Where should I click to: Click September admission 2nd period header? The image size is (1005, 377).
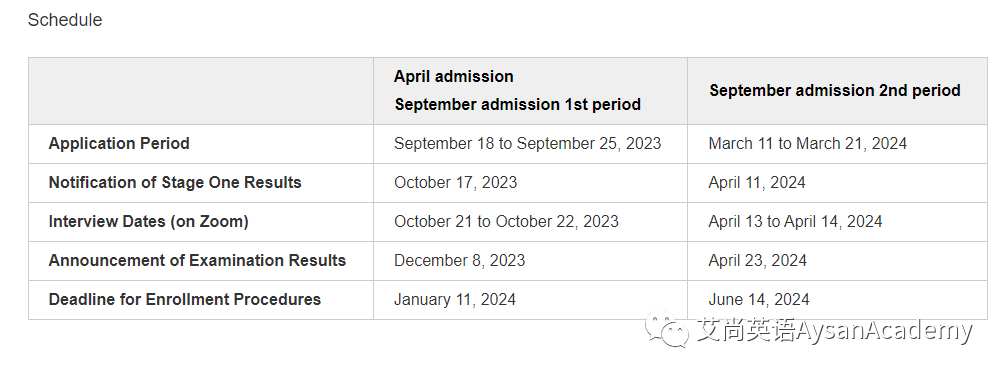point(835,90)
